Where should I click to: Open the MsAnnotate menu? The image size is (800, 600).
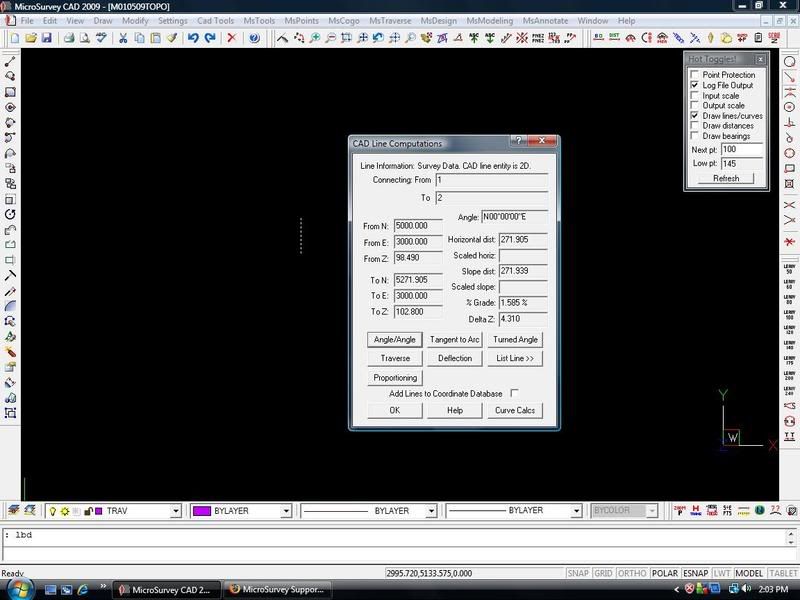tap(545, 21)
